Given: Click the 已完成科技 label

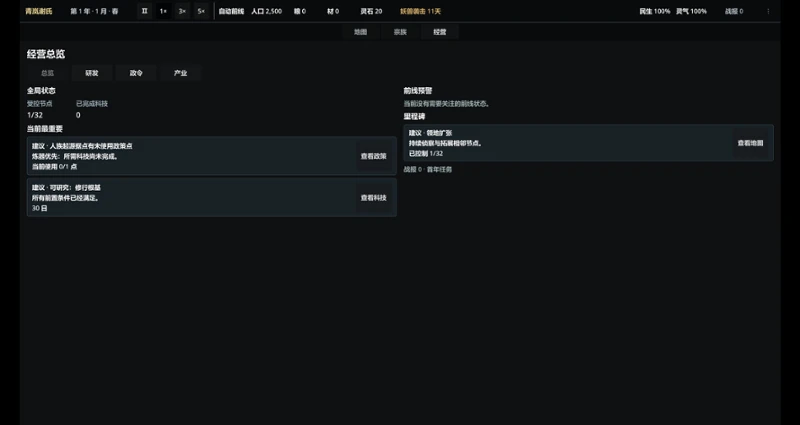Looking at the screenshot, I should coord(92,104).
